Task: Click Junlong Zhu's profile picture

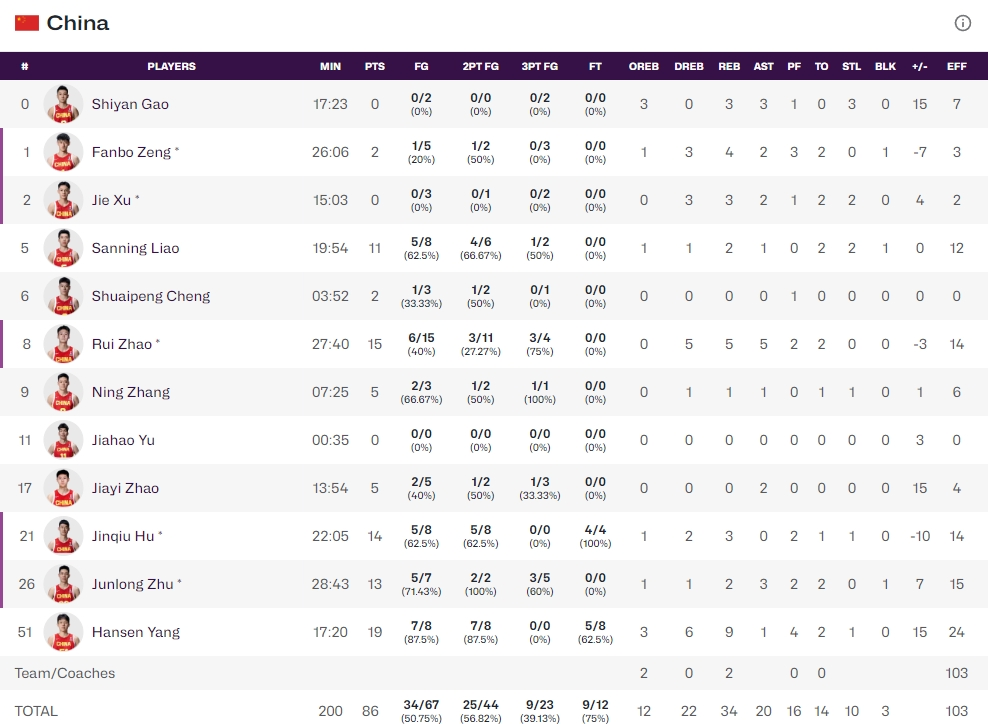Action: [63, 584]
